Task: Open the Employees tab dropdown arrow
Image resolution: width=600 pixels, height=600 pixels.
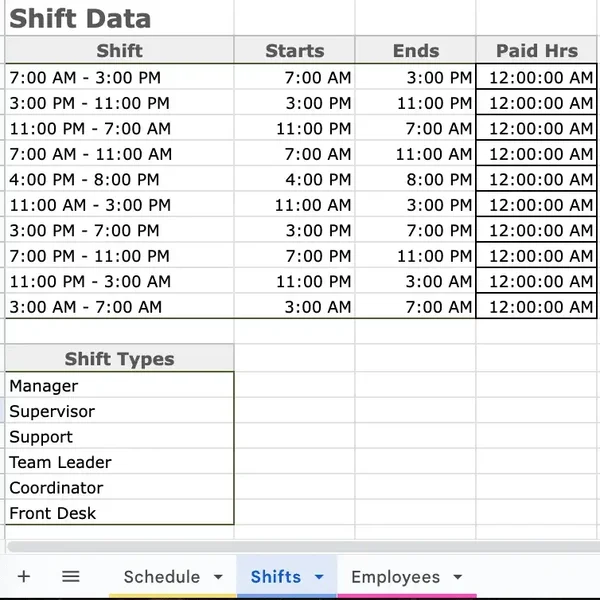Action: coord(458,577)
